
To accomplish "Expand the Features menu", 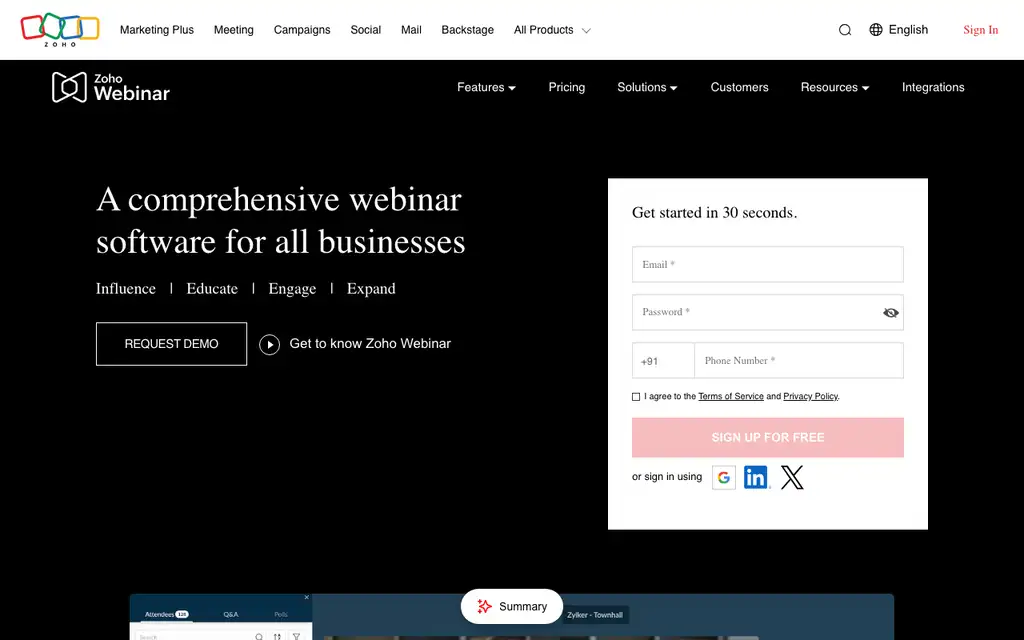I will tap(487, 88).
